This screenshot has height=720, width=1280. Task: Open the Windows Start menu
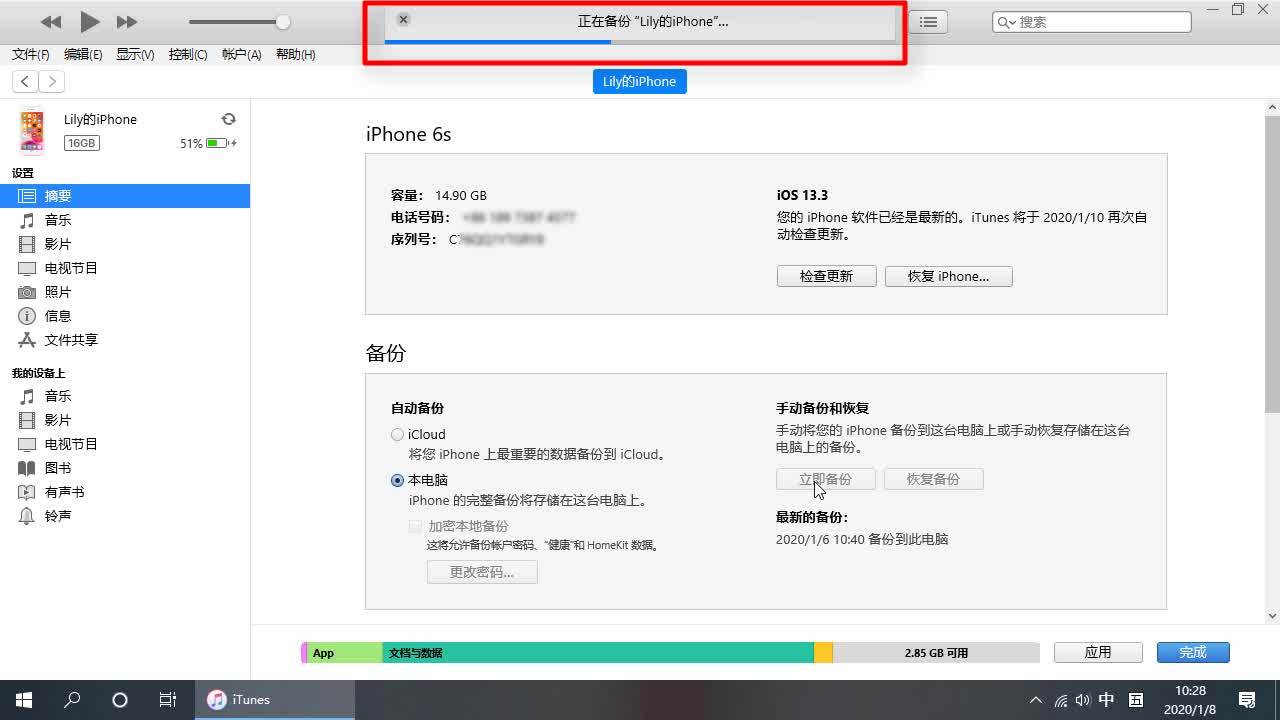[24, 700]
